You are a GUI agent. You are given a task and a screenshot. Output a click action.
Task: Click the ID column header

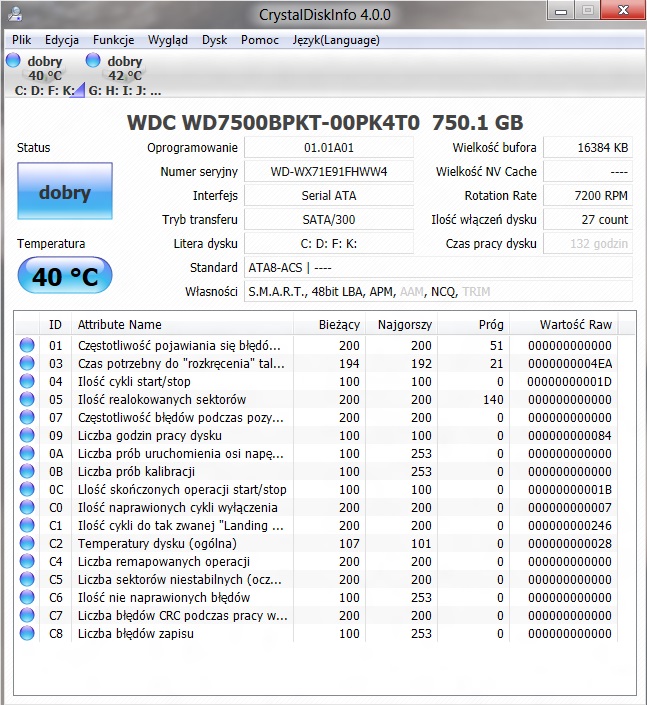click(55, 324)
